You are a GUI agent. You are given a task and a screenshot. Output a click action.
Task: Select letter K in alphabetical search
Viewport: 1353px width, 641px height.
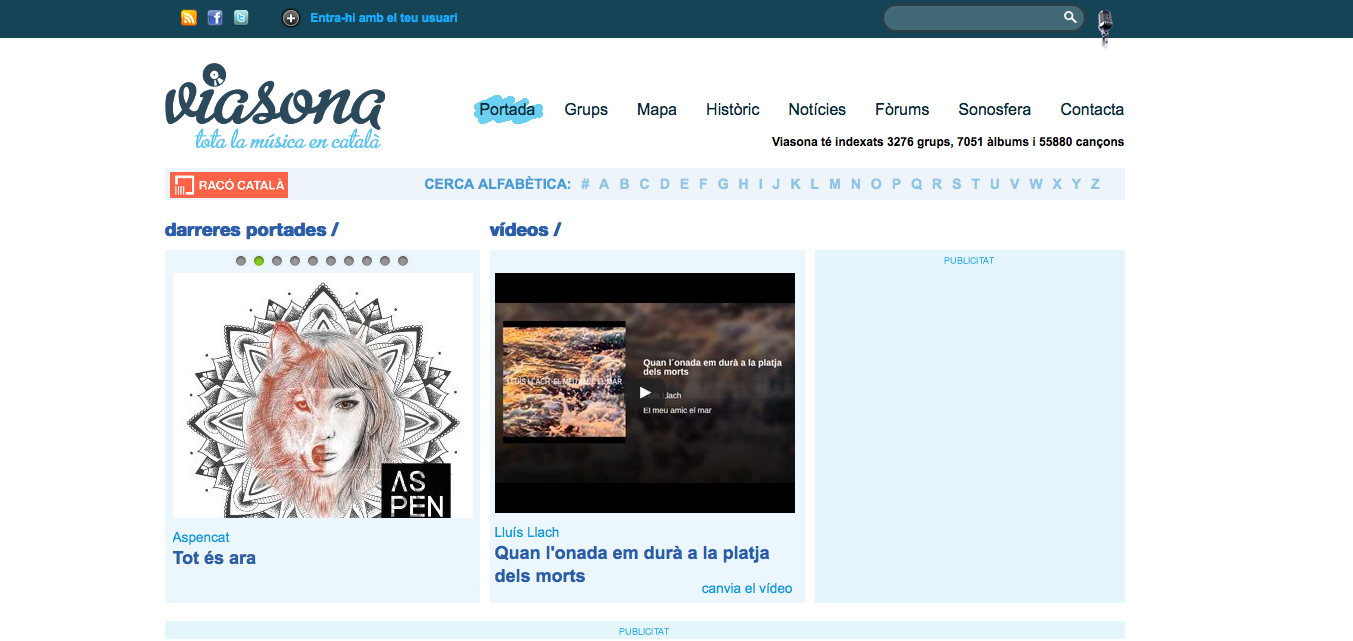(796, 184)
